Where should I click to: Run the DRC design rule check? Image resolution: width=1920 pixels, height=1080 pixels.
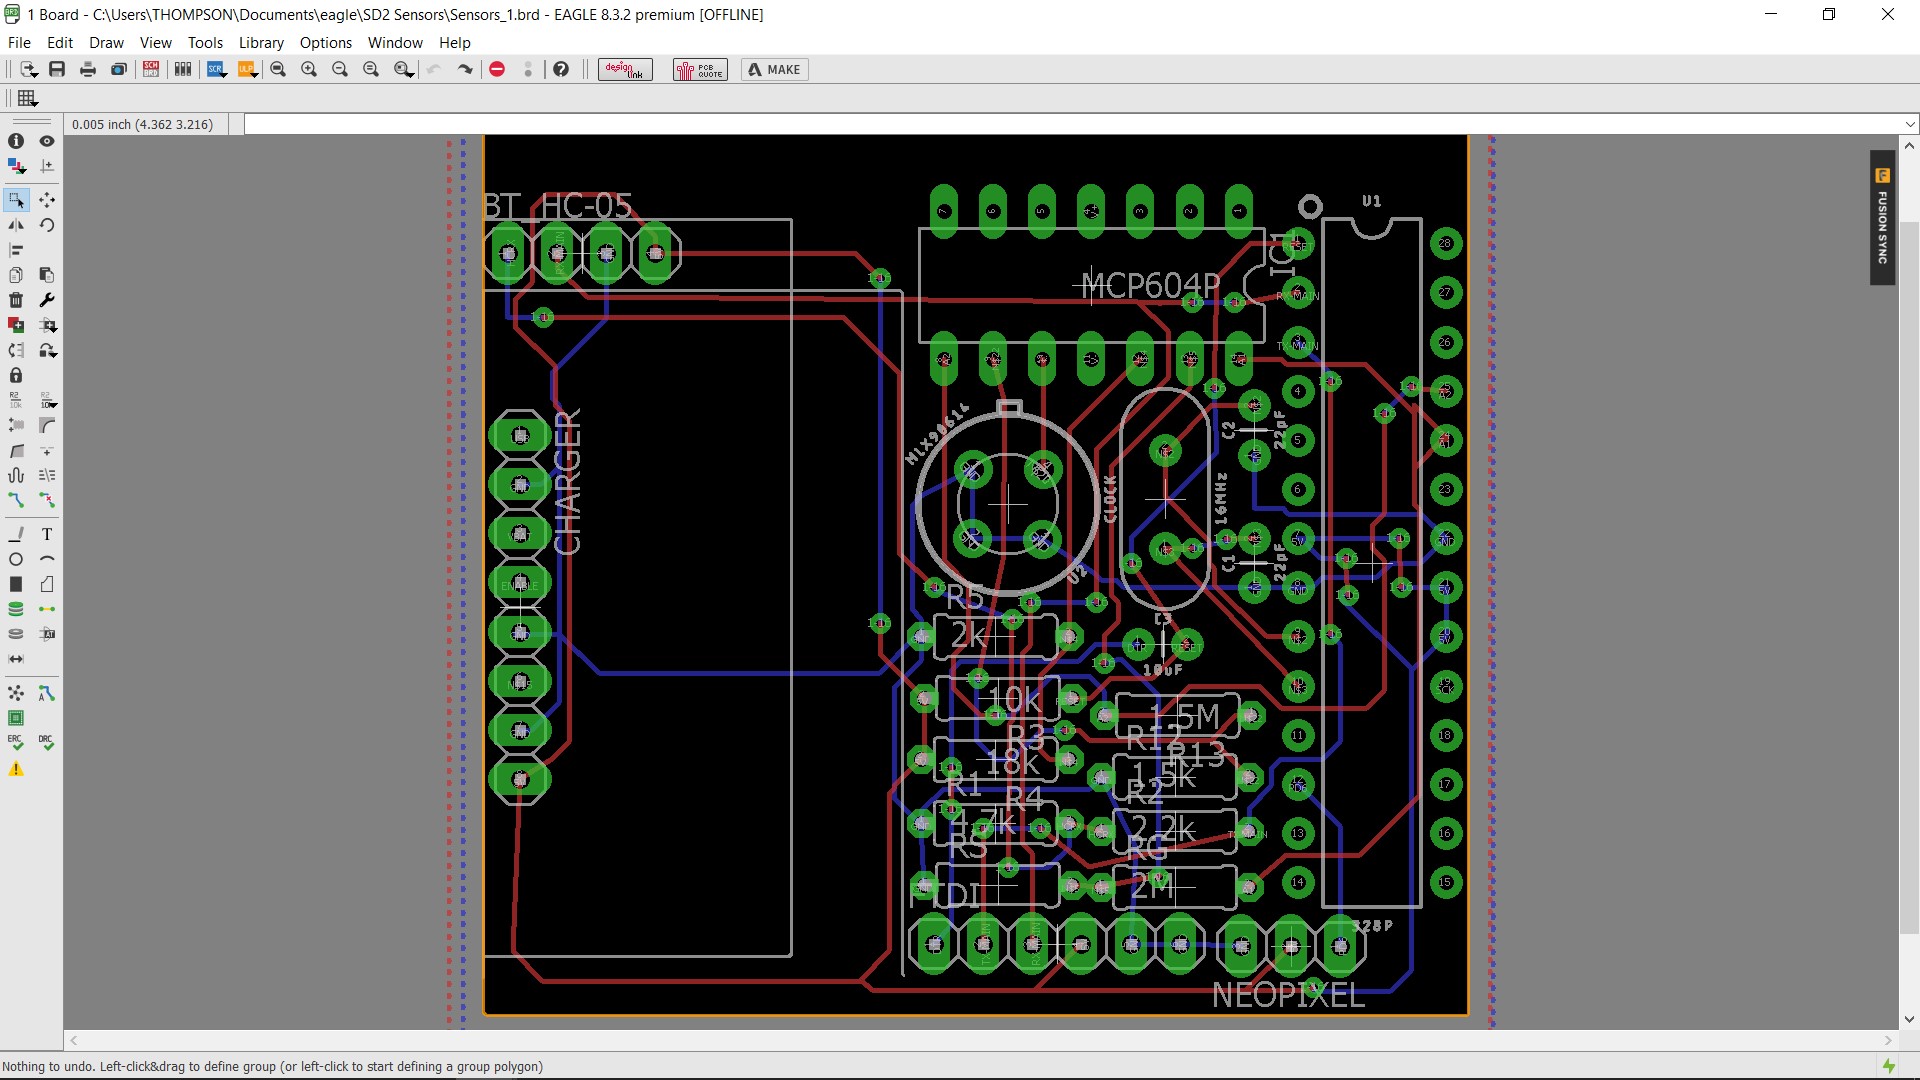pos(47,743)
